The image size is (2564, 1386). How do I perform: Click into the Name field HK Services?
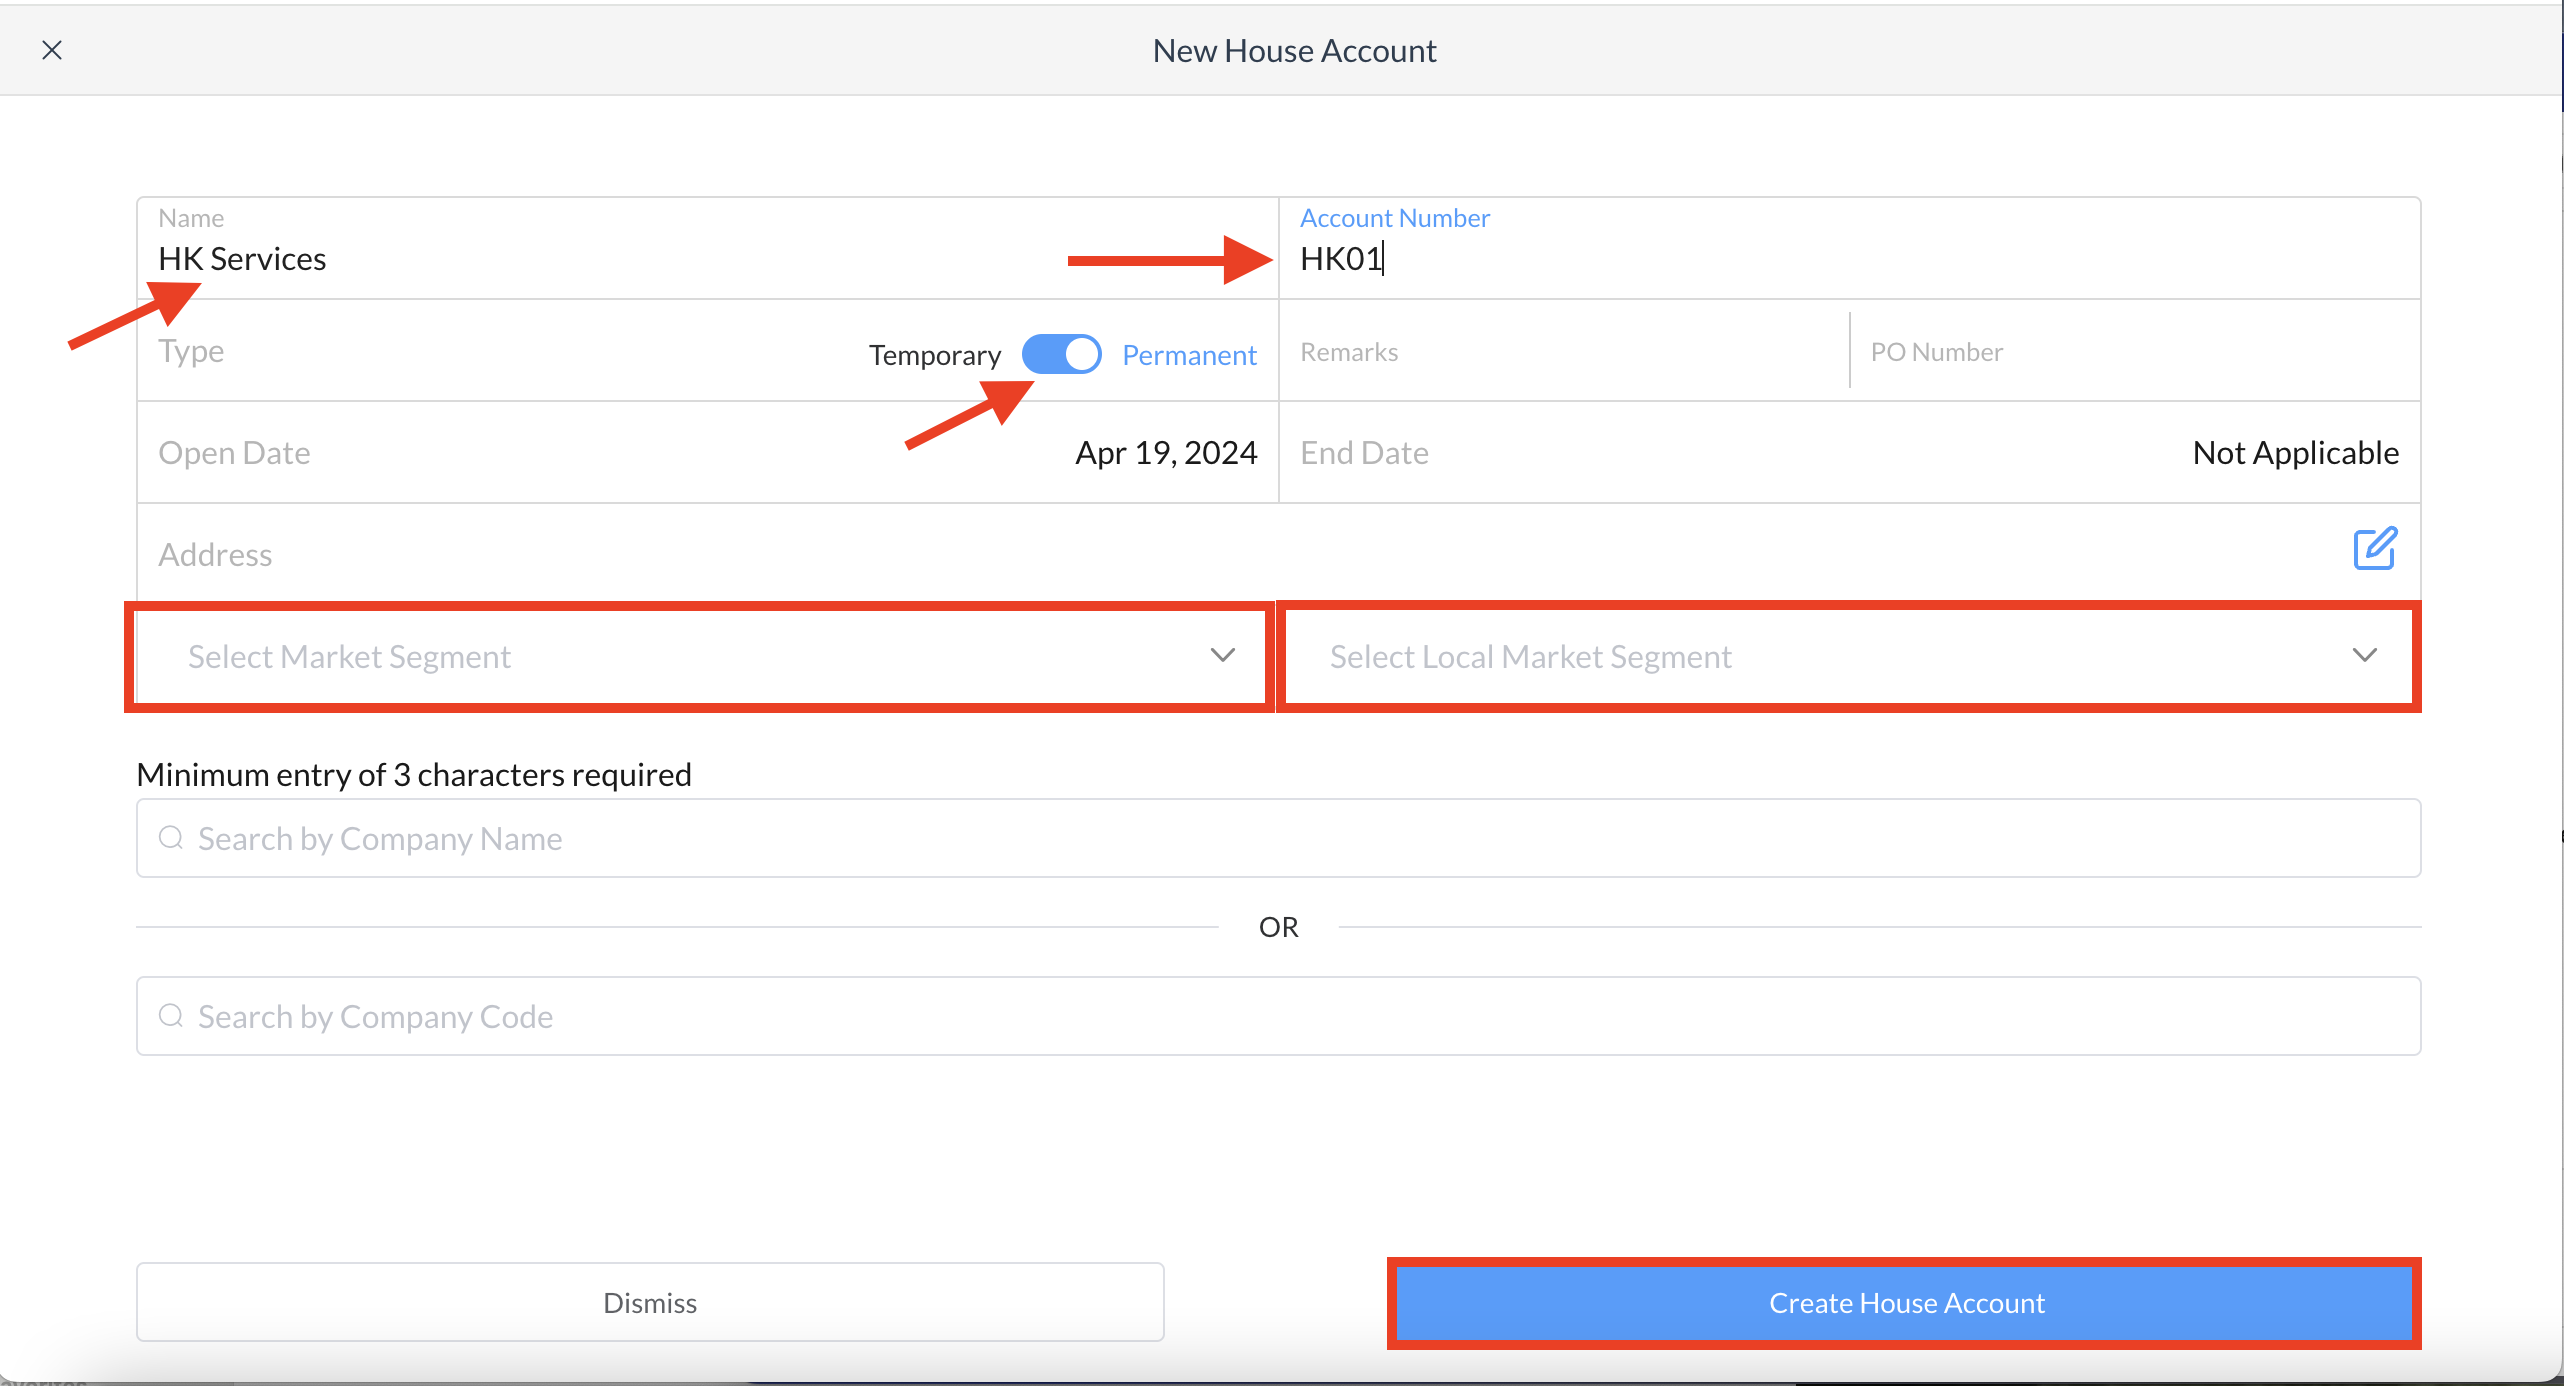click(600, 259)
